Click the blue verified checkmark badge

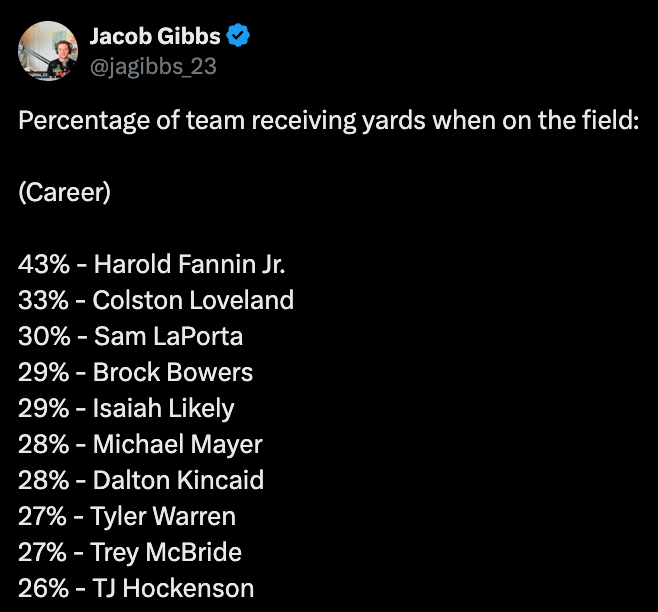238,35
